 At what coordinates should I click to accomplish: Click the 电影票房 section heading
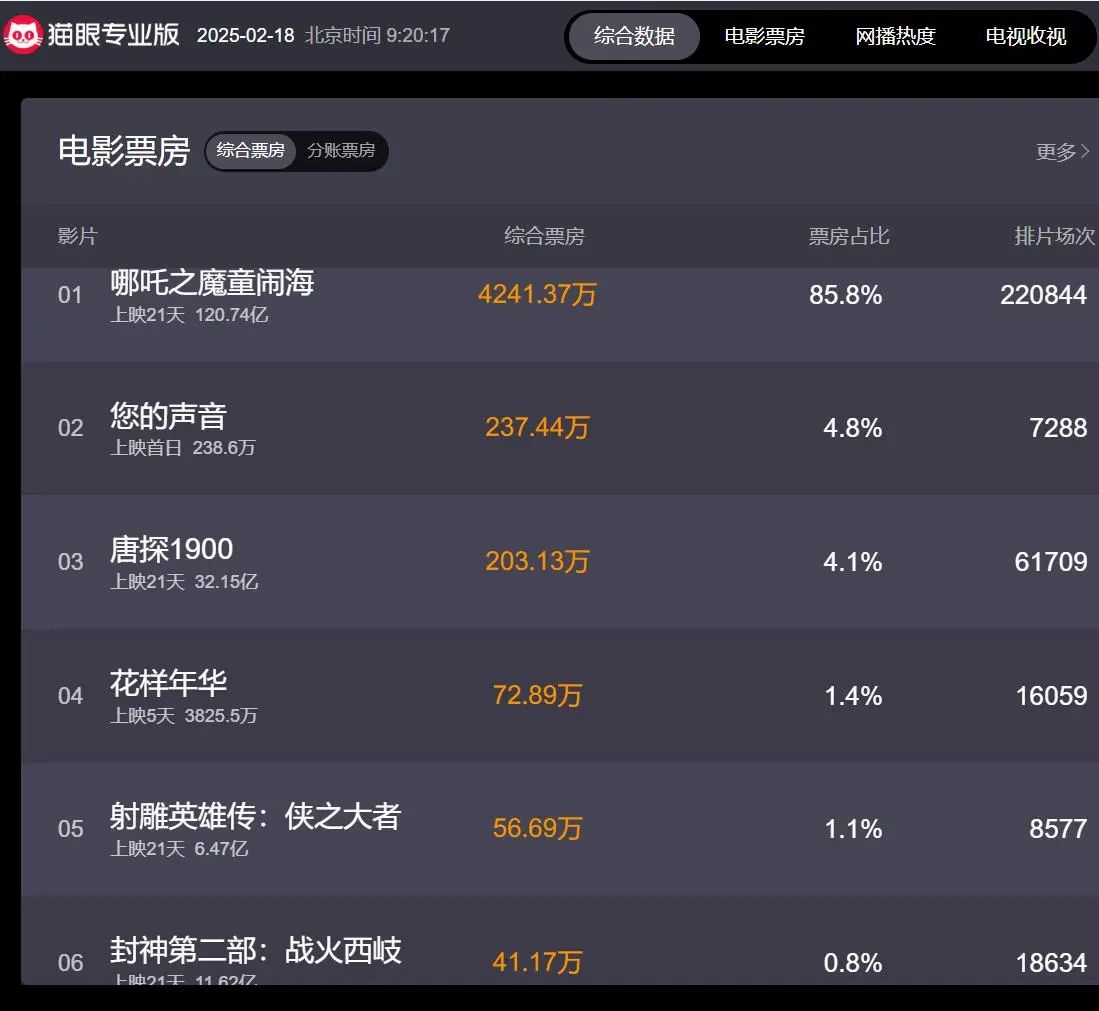[x=124, y=151]
